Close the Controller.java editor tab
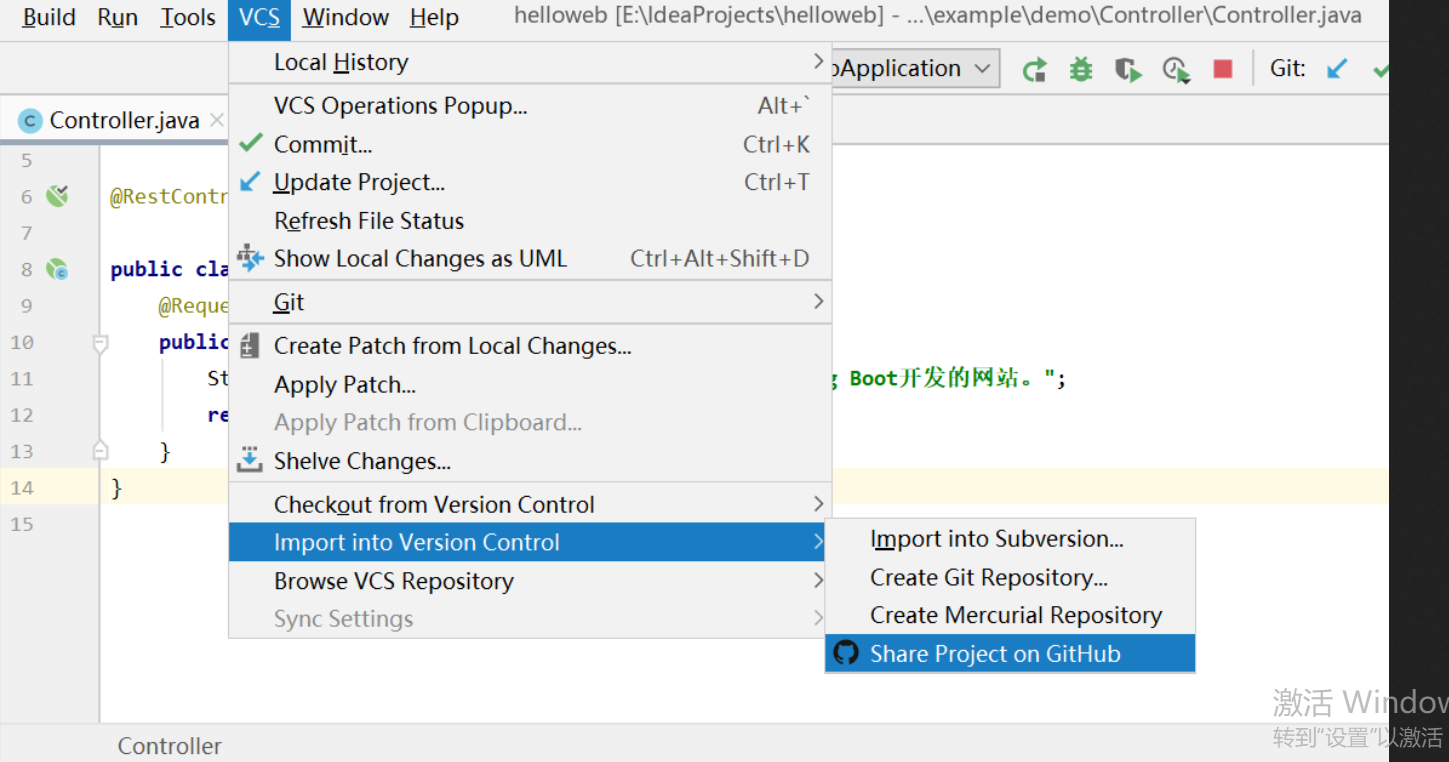1449x762 pixels. [216, 121]
